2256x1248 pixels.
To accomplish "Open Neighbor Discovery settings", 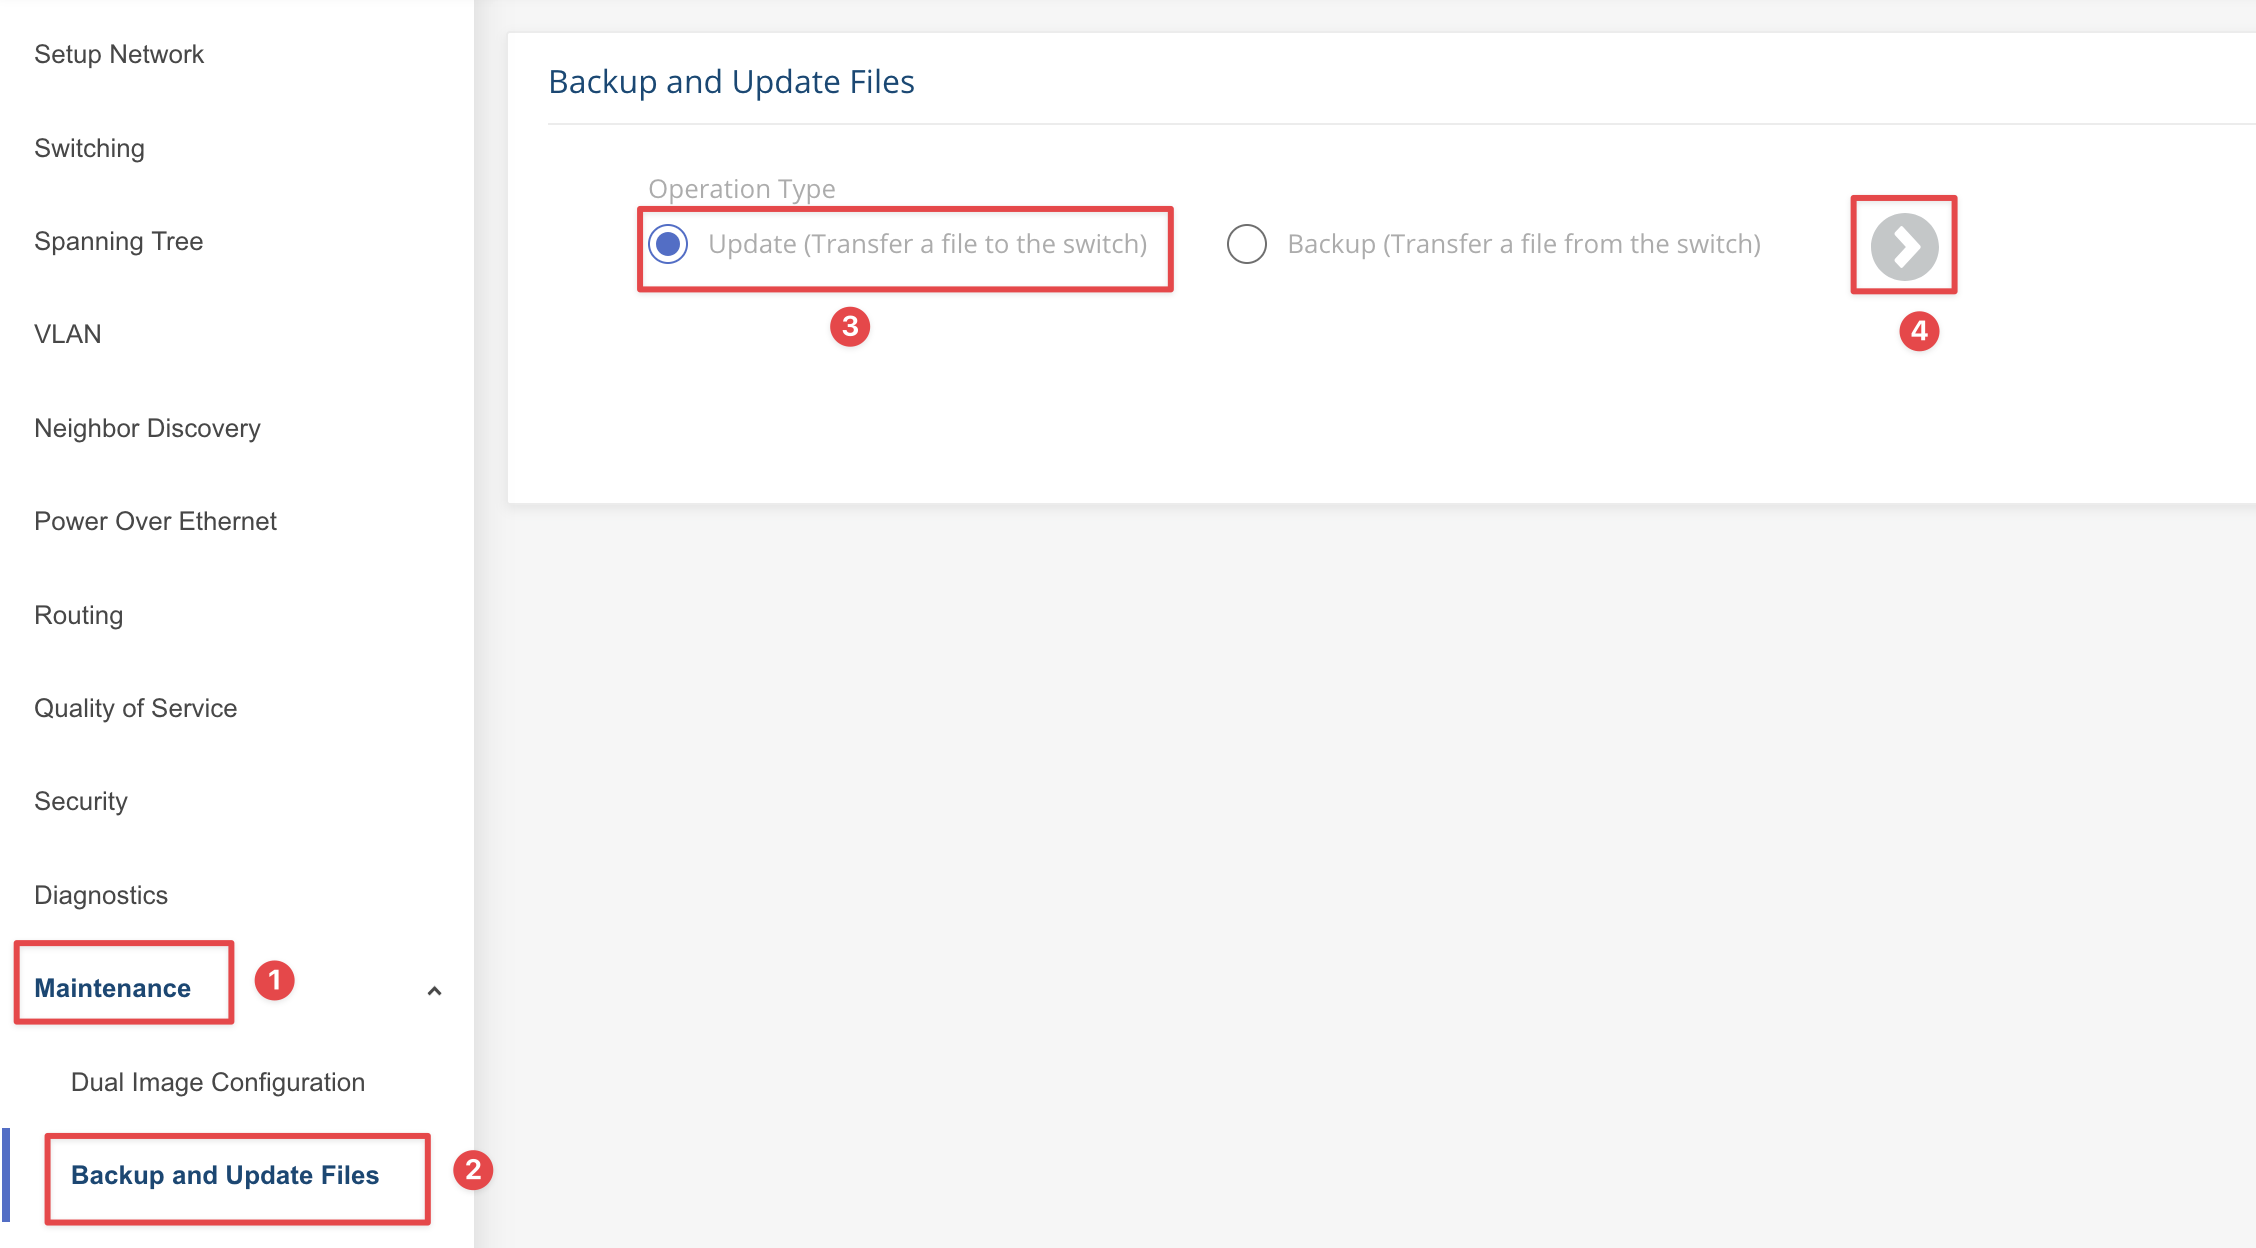I will point(147,428).
